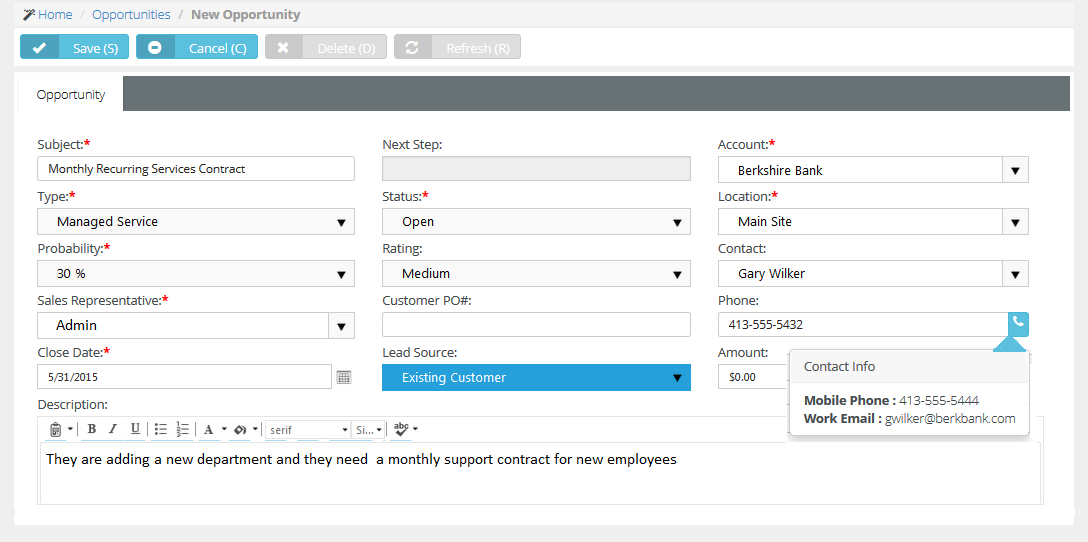Click the Cancel (C) button
The image size is (1088, 542).
click(x=196, y=48)
